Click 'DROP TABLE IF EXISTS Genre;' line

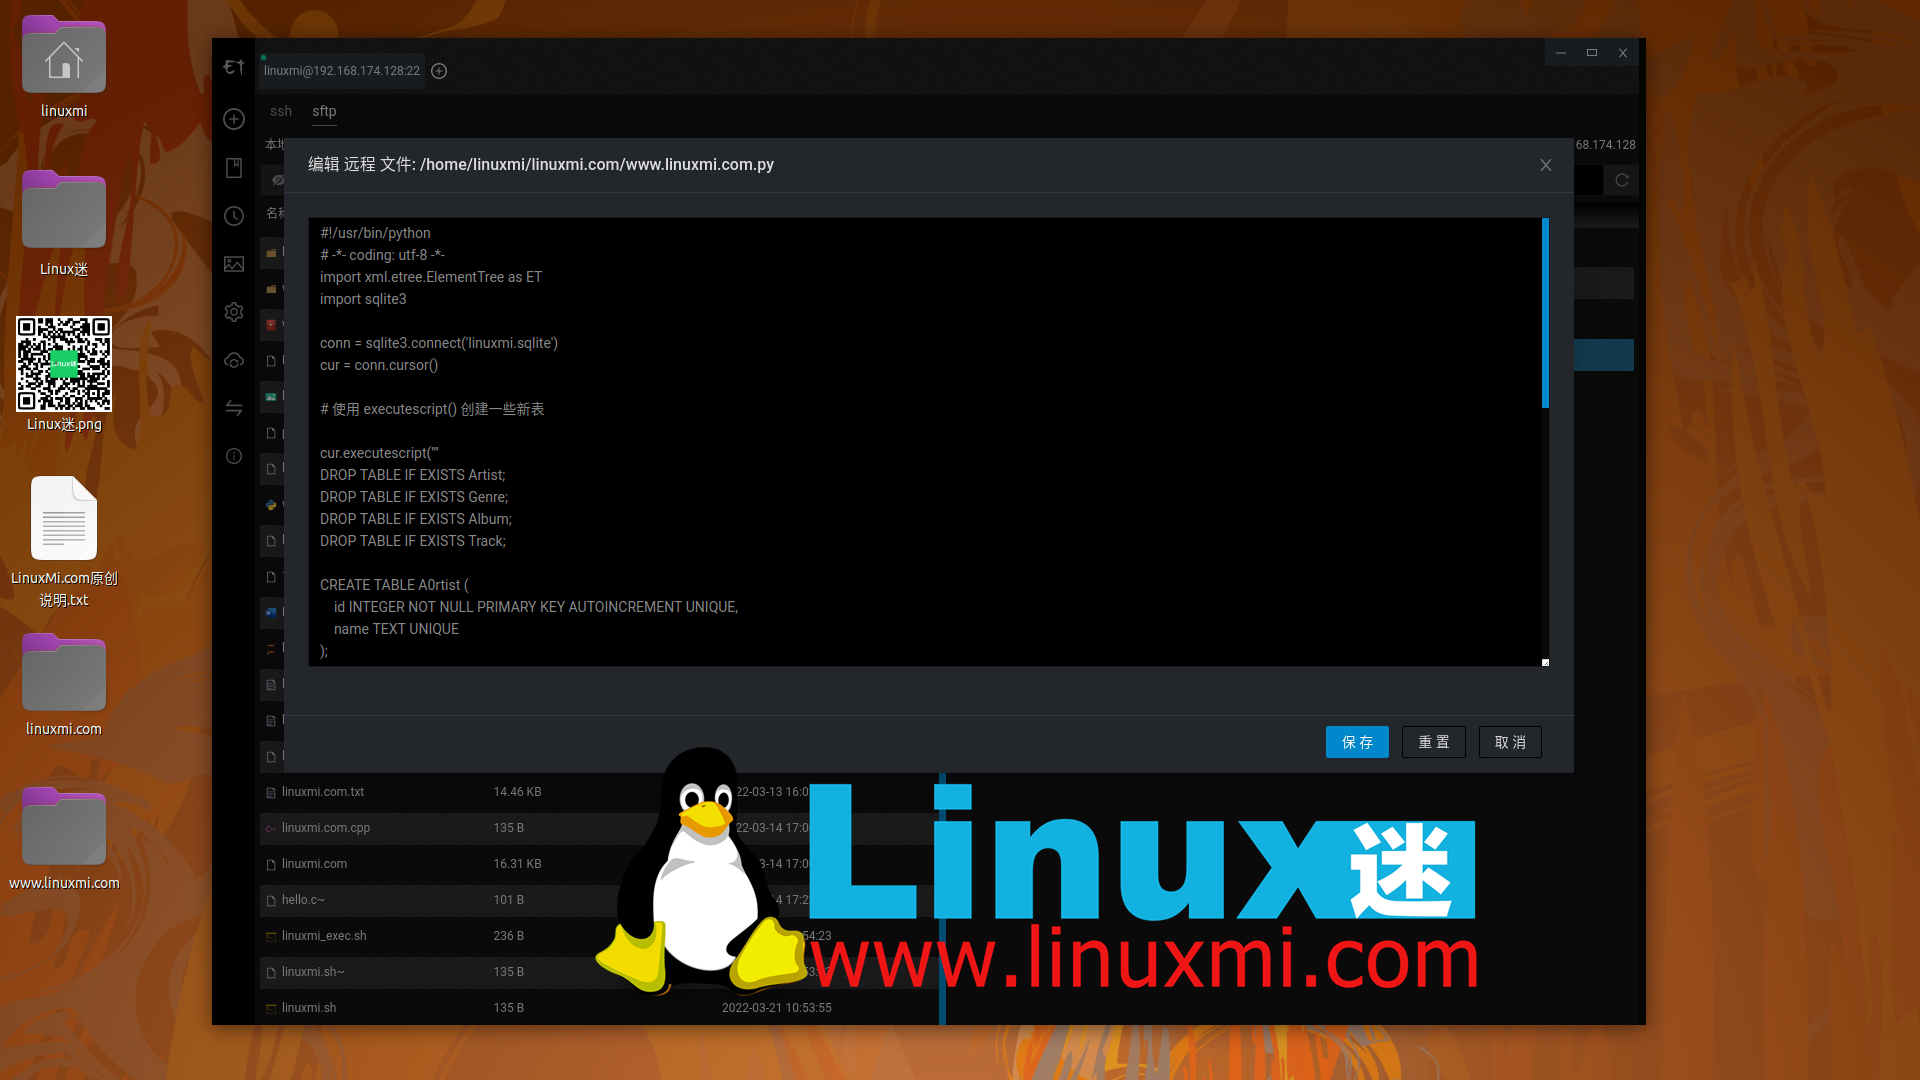(414, 497)
